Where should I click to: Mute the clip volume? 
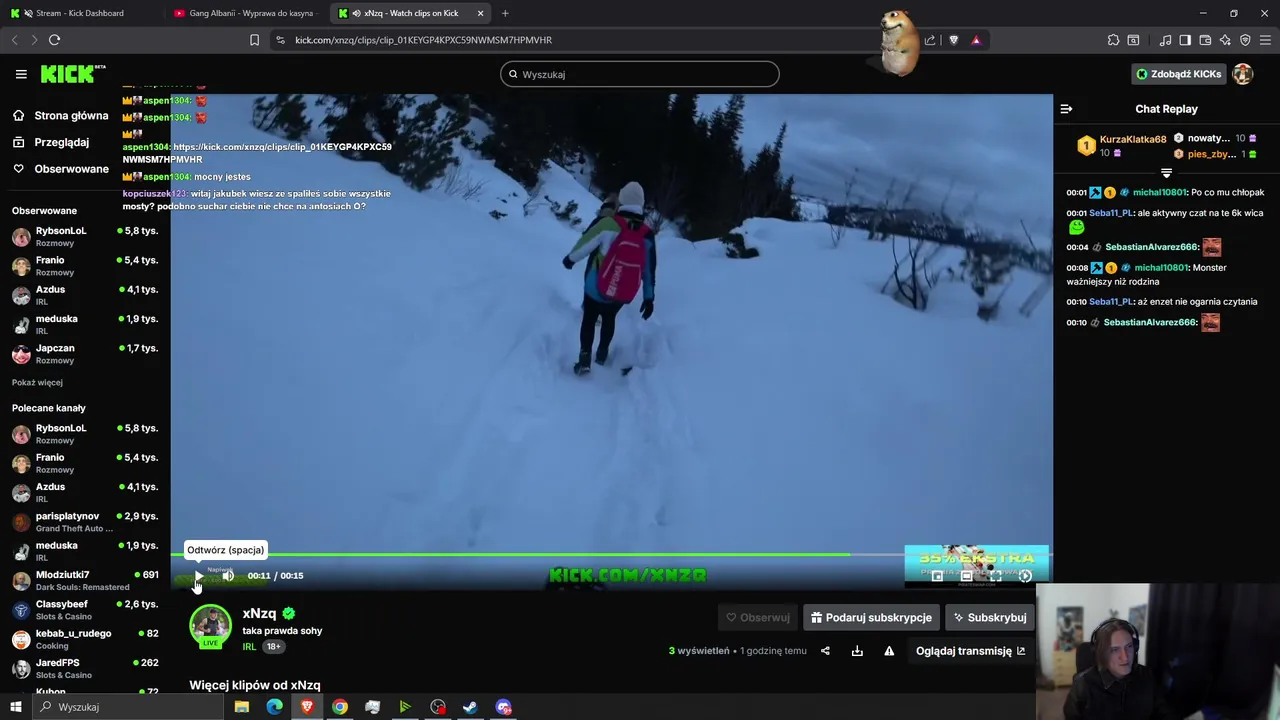(x=228, y=576)
